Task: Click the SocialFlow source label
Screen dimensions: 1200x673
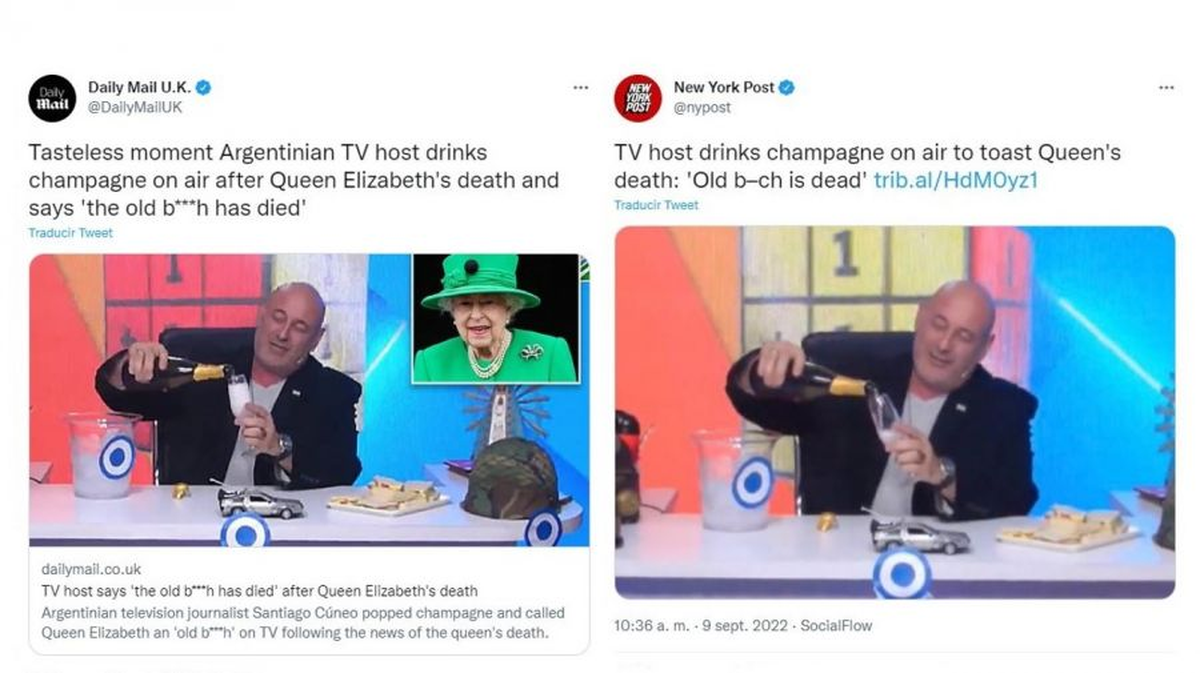Action: pos(836,626)
